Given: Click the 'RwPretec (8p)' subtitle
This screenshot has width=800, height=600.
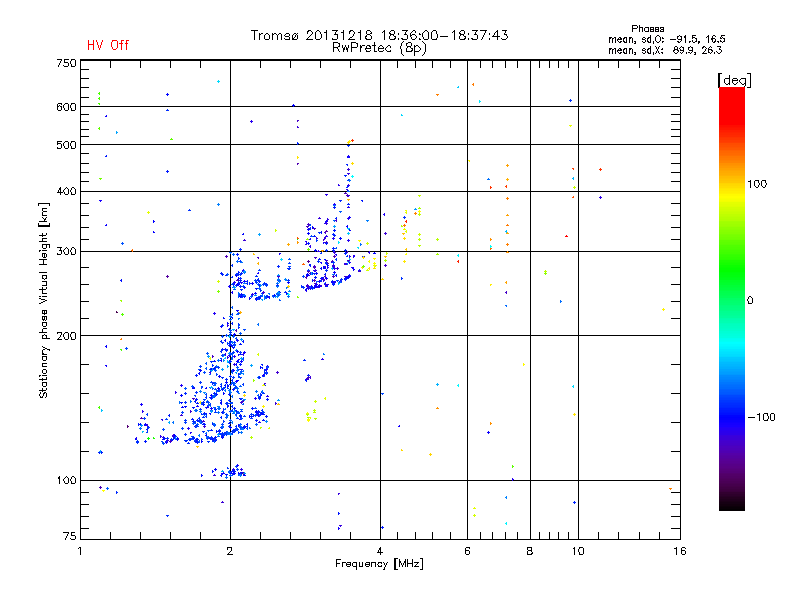Looking at the screenshot, I should click(x=379, y=48).
